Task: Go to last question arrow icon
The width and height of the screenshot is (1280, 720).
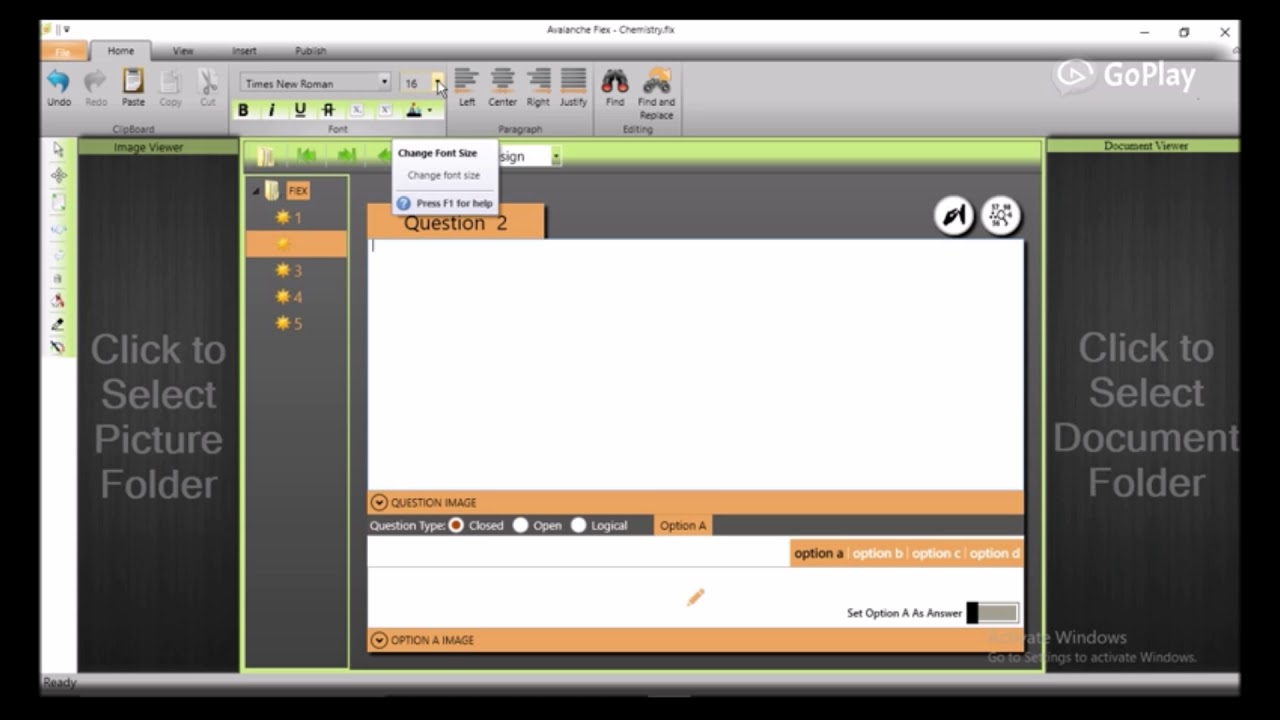Action: [346, 156]
